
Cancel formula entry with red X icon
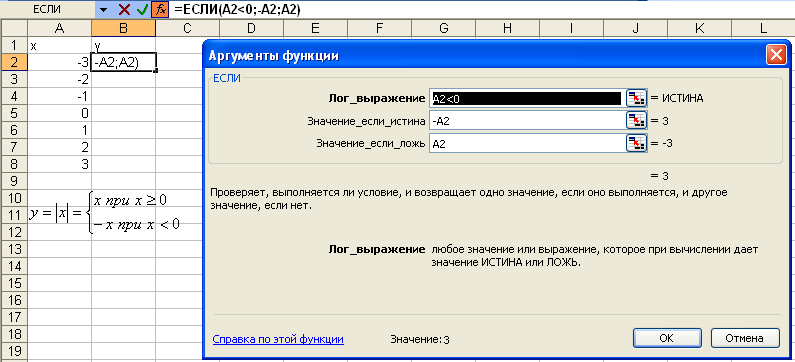pos(124,9)
